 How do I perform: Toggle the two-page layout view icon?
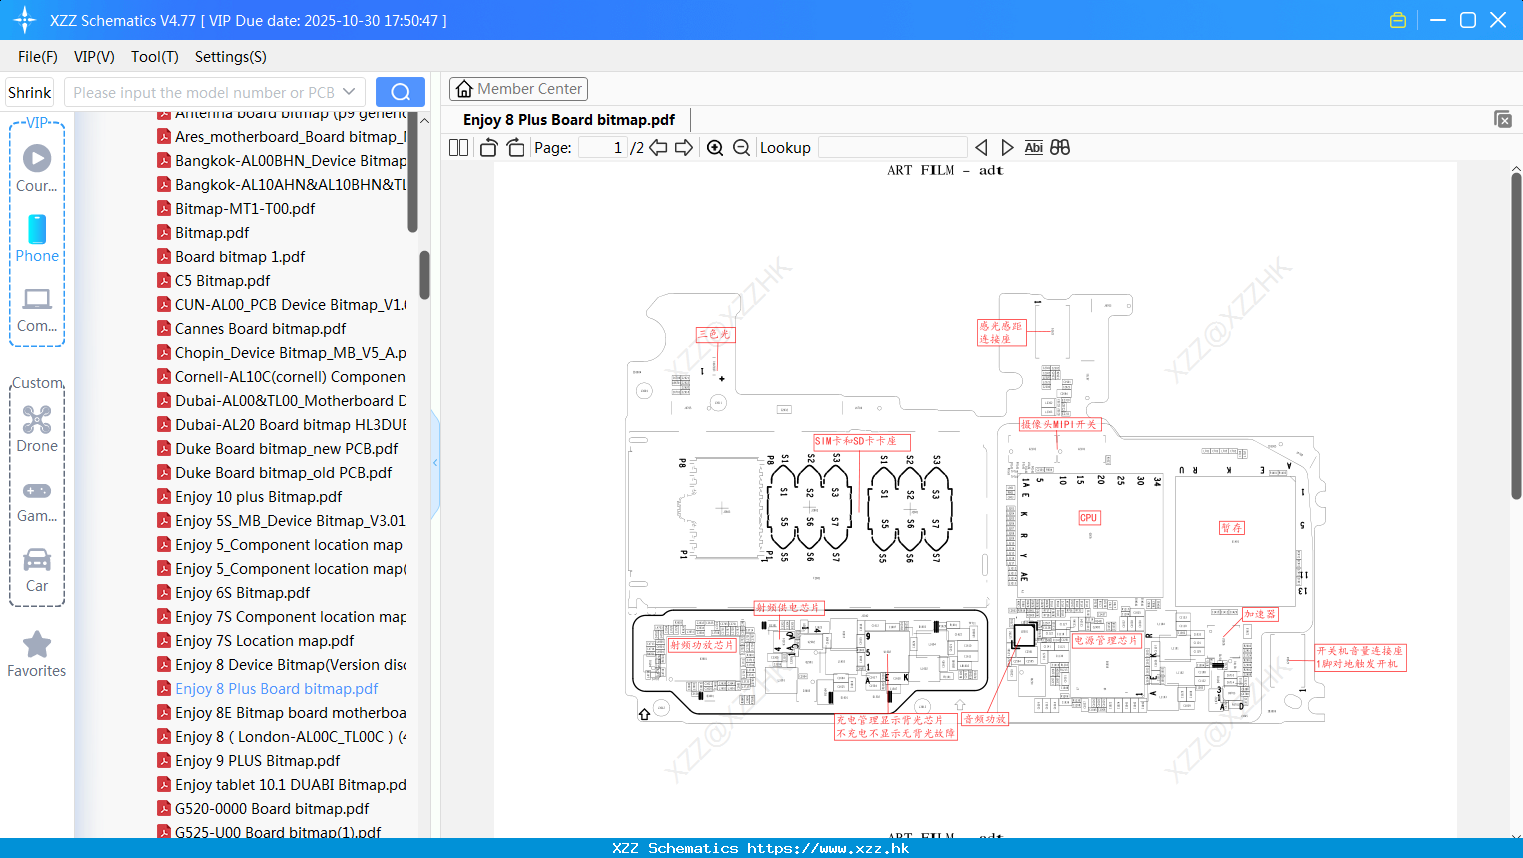coord(459,148)
